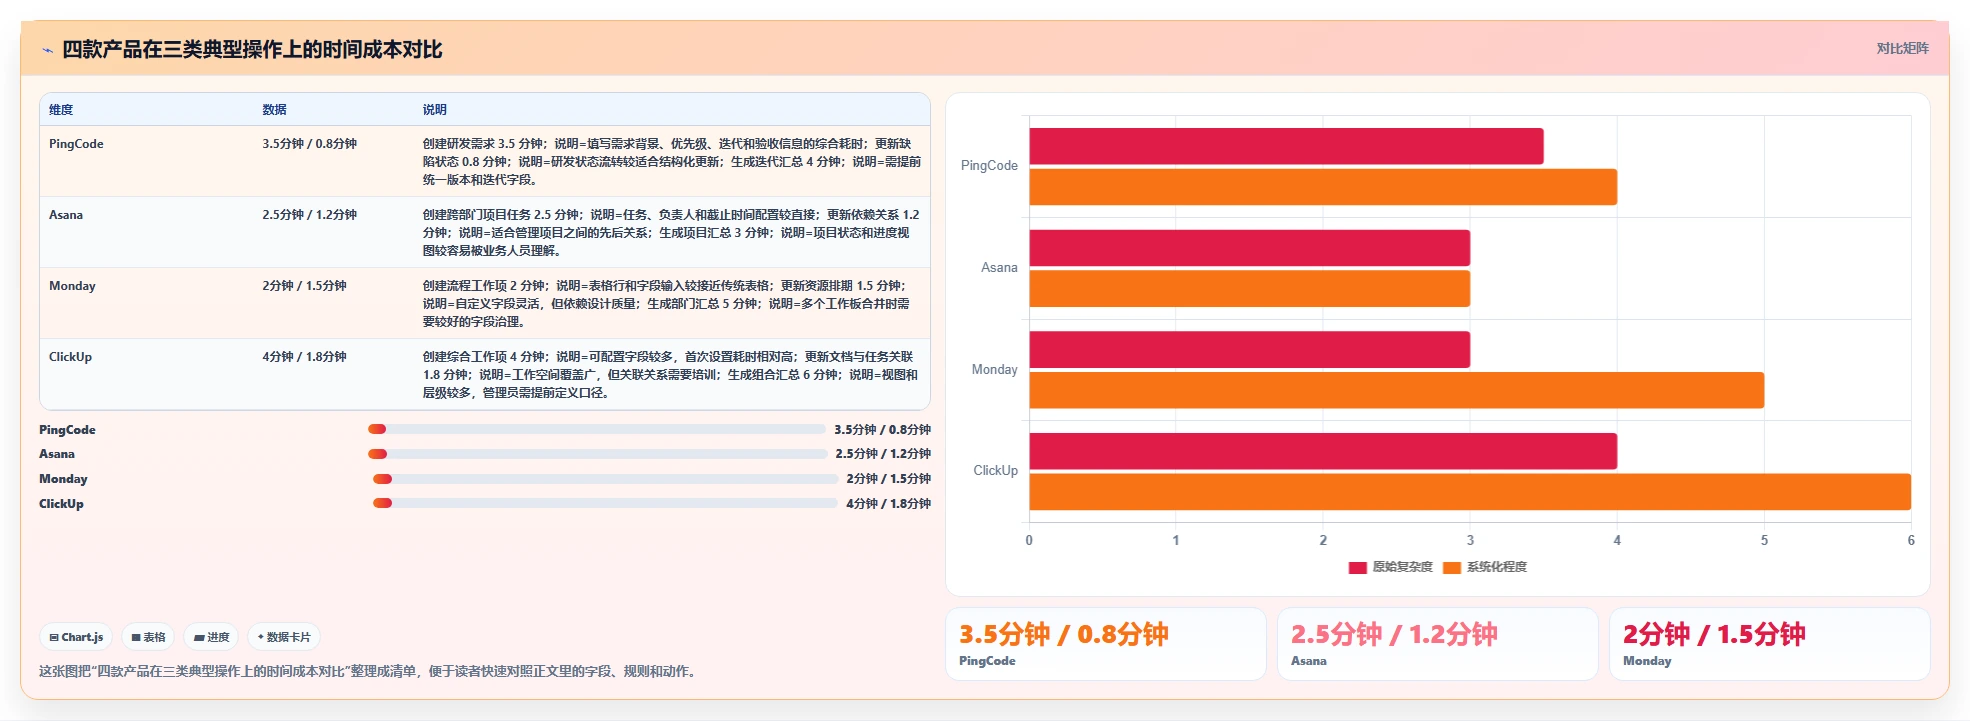Toggle the 原始复杂度 legend red swatch
The height and width of the screenshot is (721, 1970).
(x=1357, y=568)
